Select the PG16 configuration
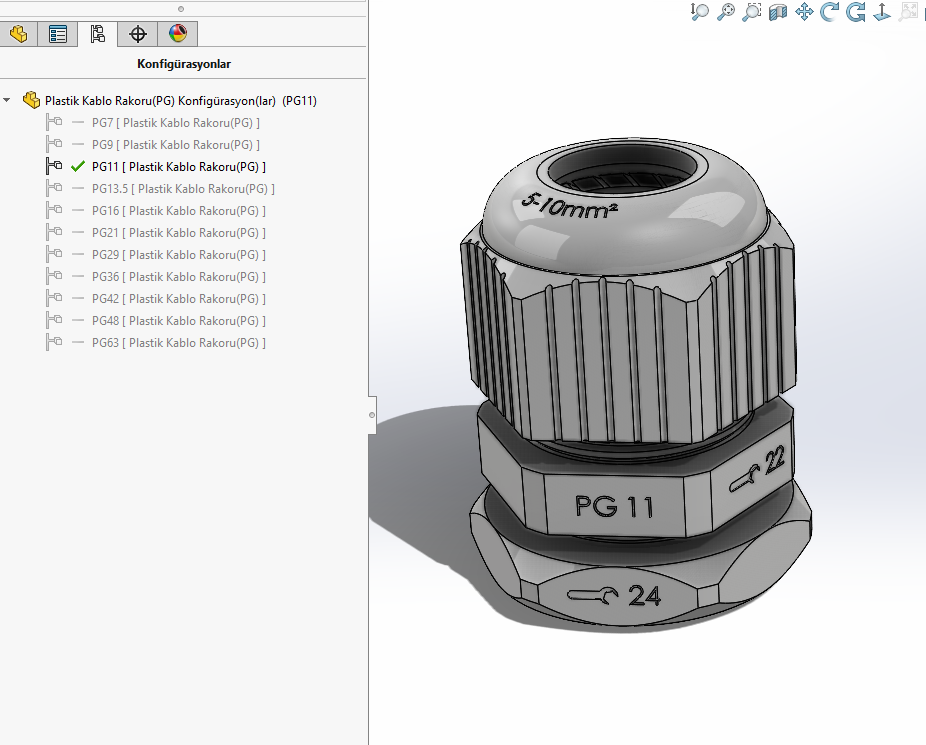This screenshot has width=926, height=745. pyautogui.click(x=178, y=211)
